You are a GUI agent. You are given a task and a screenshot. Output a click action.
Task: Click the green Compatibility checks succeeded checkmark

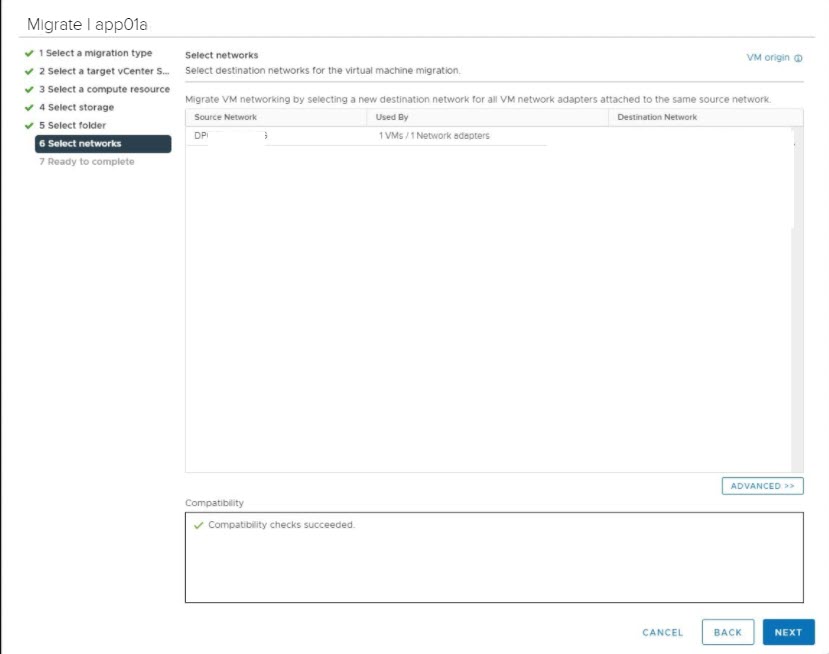point(198,525)
